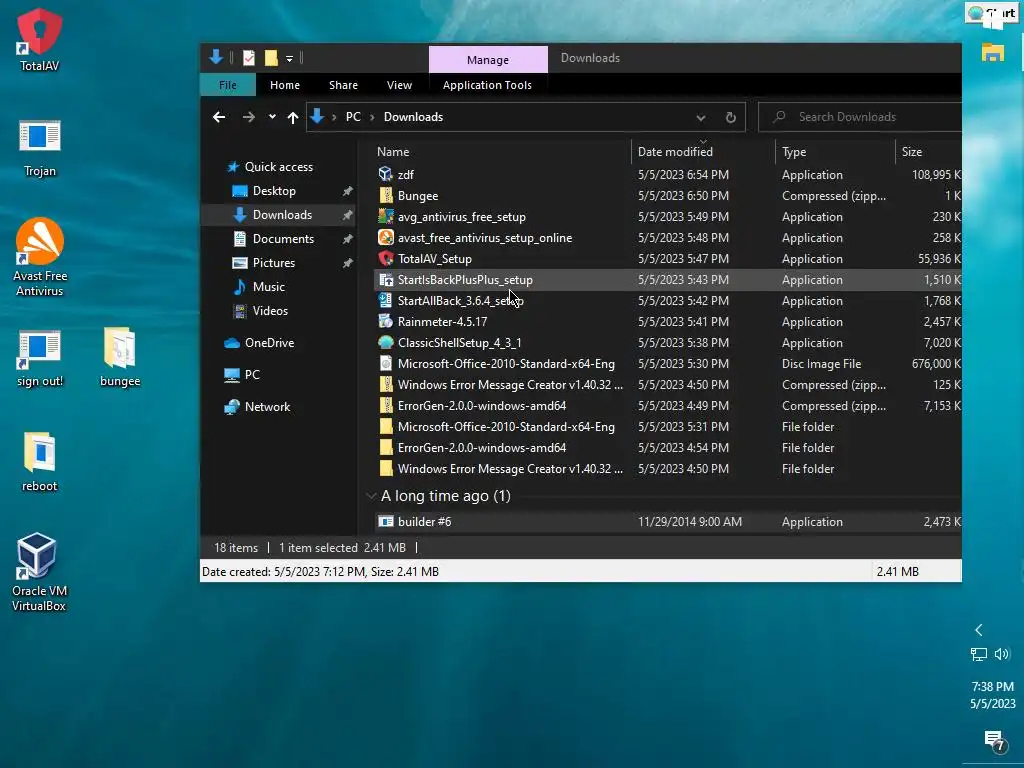Open the TotalAV desktop shortcut
1024x768 pixels.
(39, 39)
